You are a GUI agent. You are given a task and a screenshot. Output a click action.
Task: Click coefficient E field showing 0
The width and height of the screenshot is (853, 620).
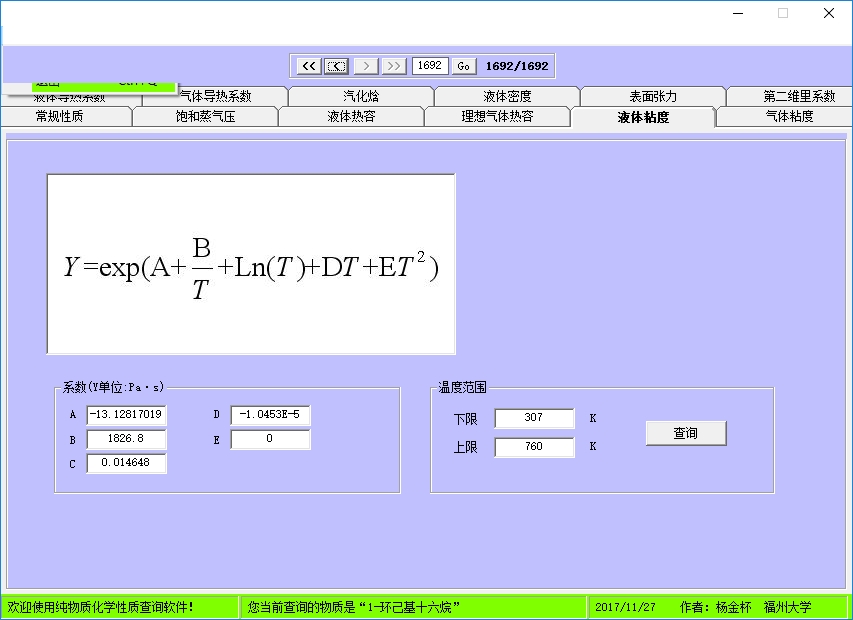click(x=270, y=439)
